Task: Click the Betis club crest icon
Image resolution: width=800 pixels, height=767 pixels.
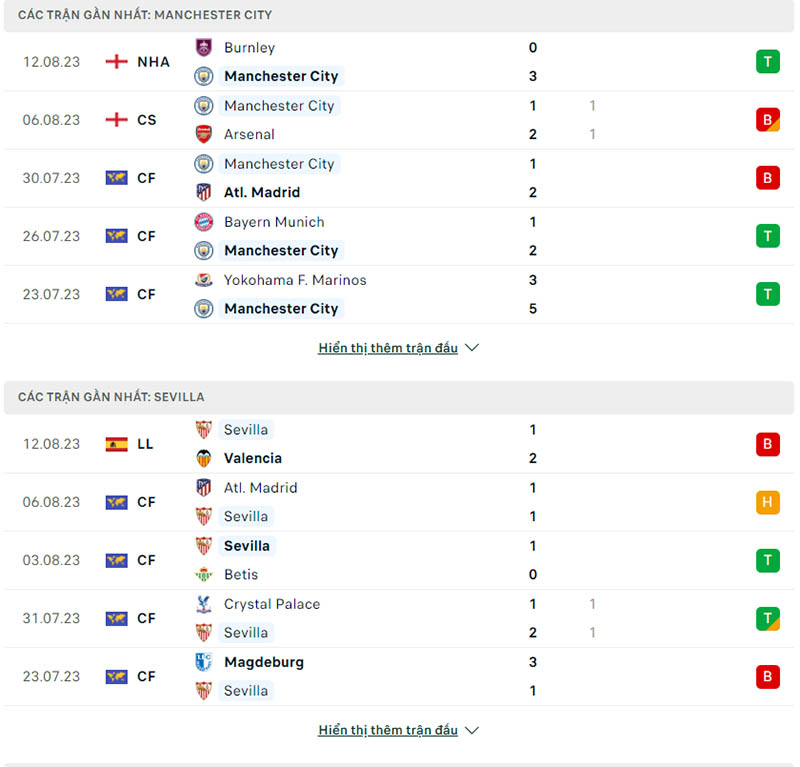Action: point(204,574)
